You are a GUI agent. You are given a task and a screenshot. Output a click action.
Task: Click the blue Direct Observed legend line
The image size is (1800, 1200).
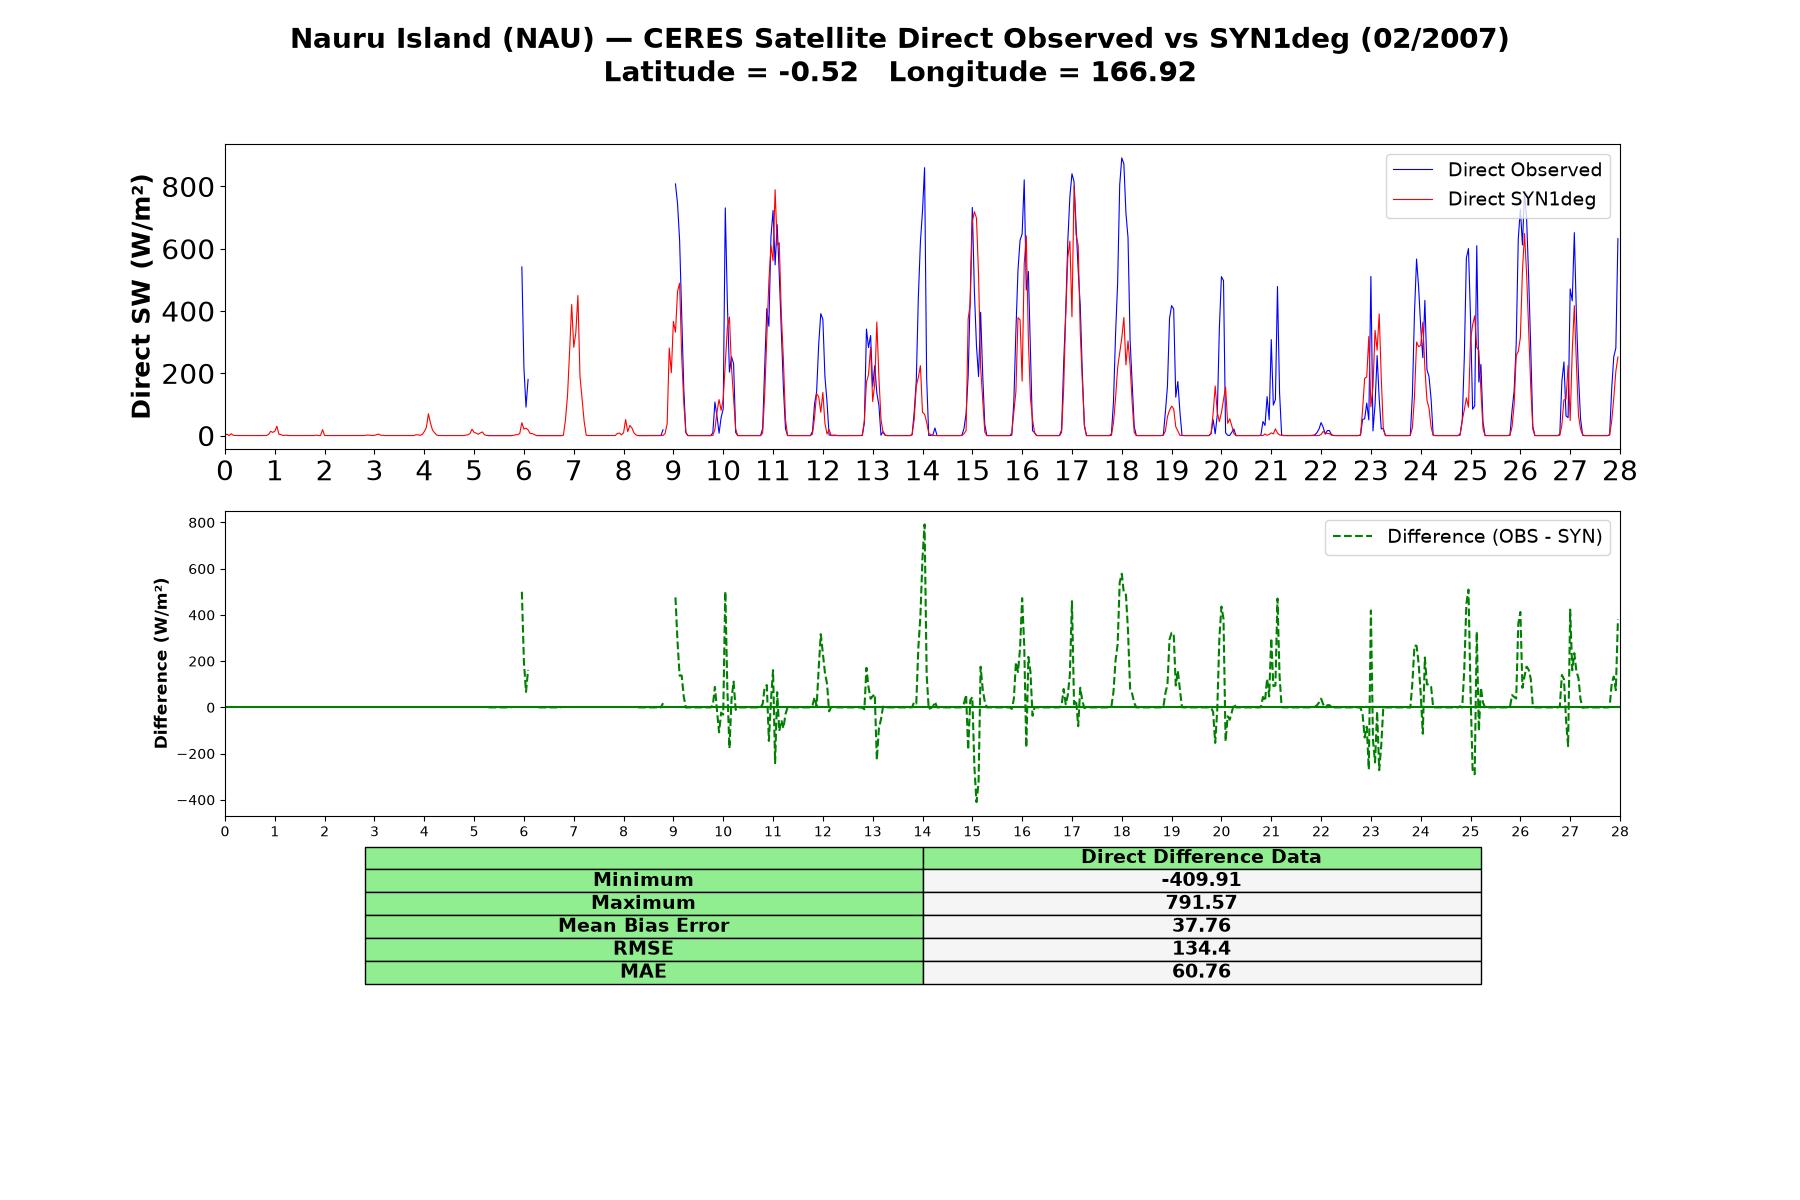pyautogui.click(x=1413, y=170)
